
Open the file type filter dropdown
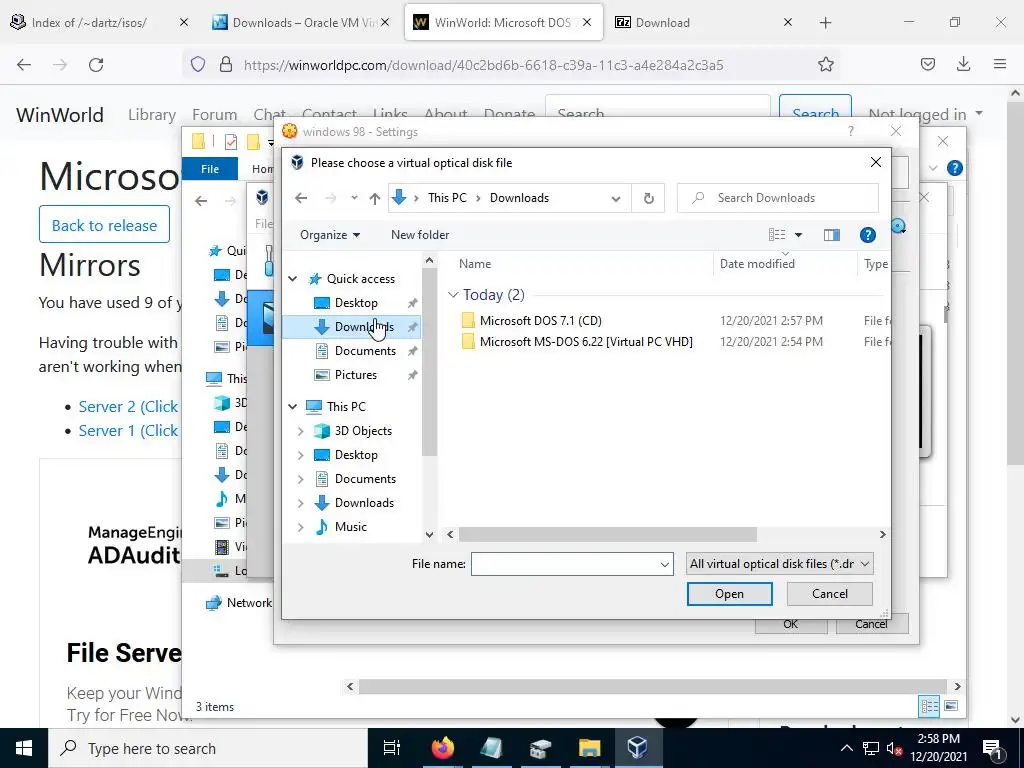point(780,564)
